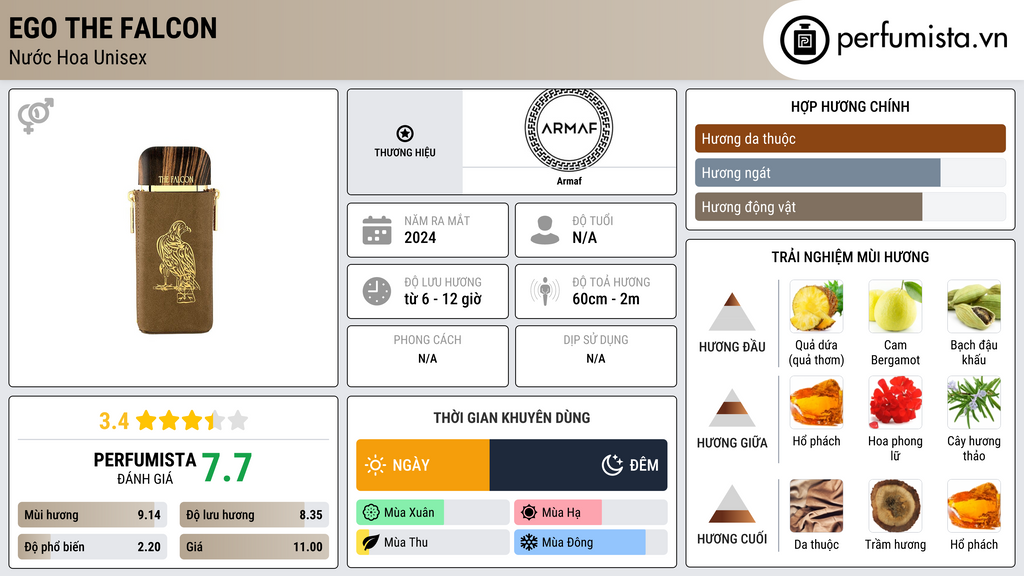Select the Đêm nighttime segment
This screenshot has width=1024, height=576.
coord(578,465)
